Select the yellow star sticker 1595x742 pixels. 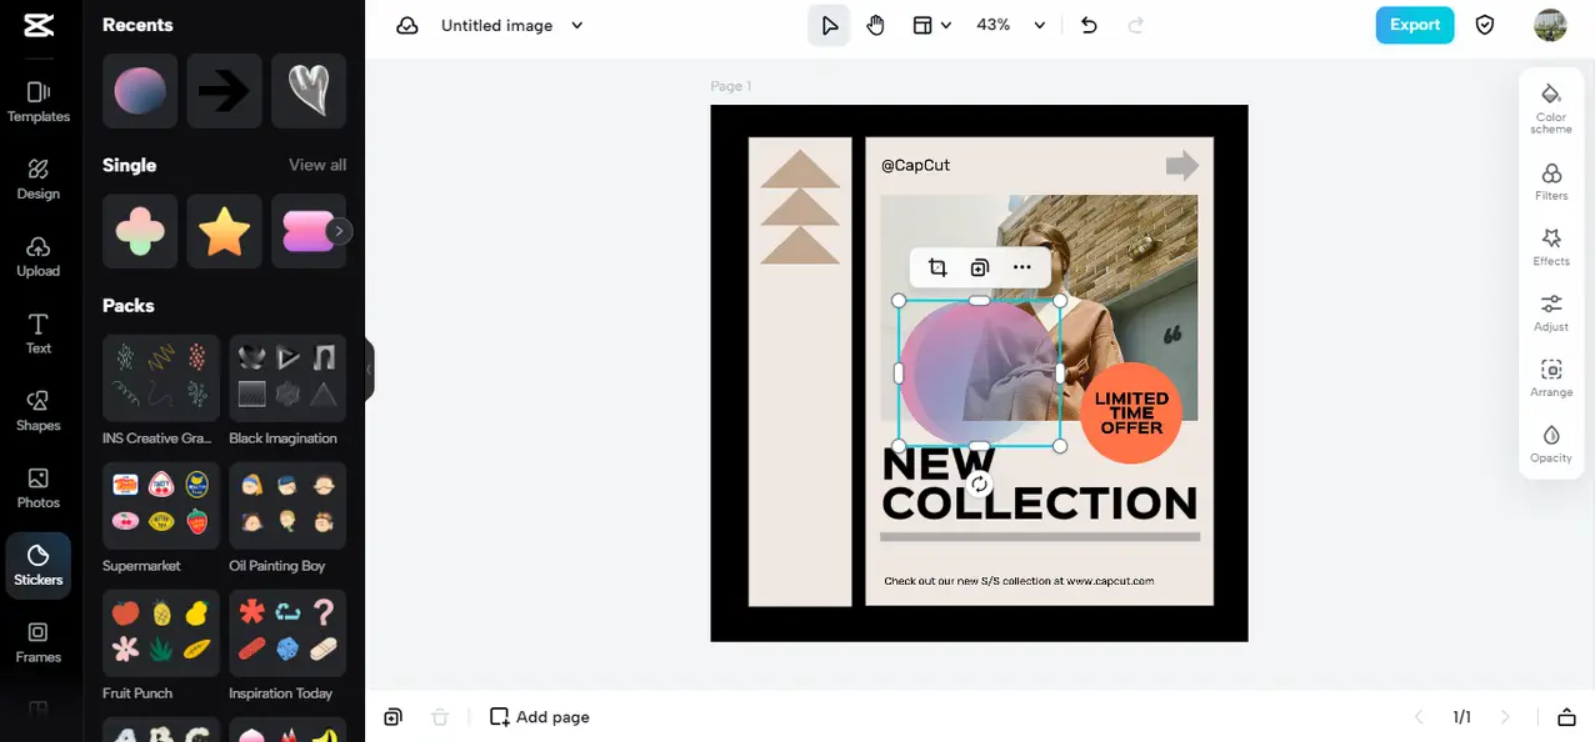[x=224, y=231]
